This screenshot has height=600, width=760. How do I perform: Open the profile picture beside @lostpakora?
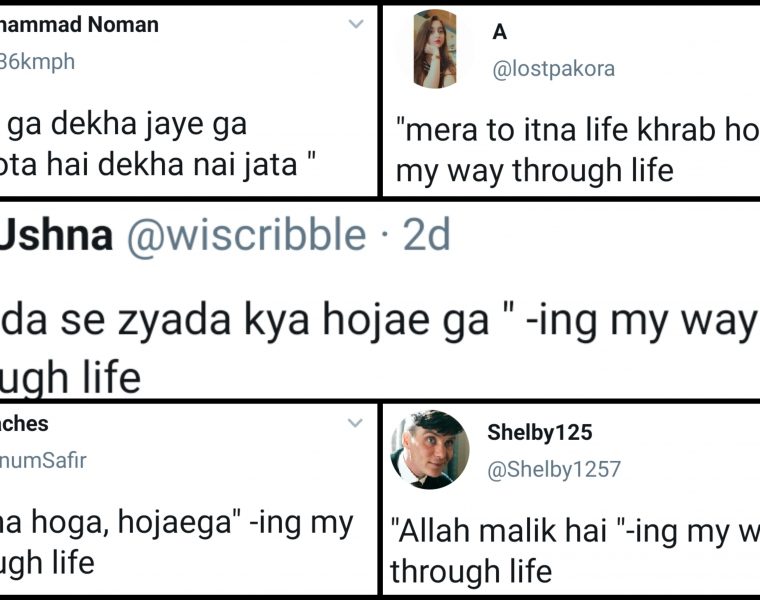(x=435, y=49)
